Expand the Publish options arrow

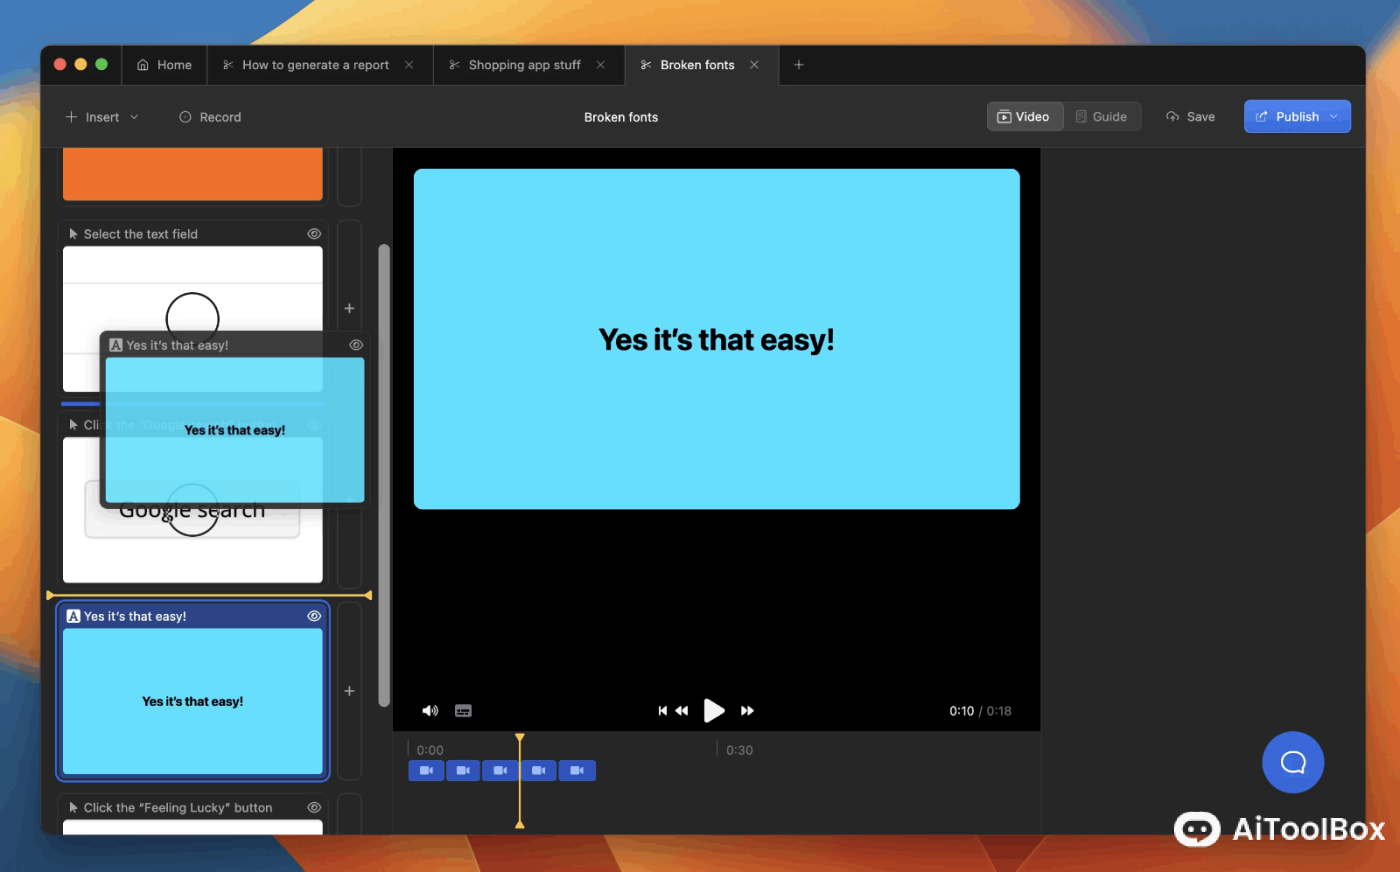[x=1334, y=117]
